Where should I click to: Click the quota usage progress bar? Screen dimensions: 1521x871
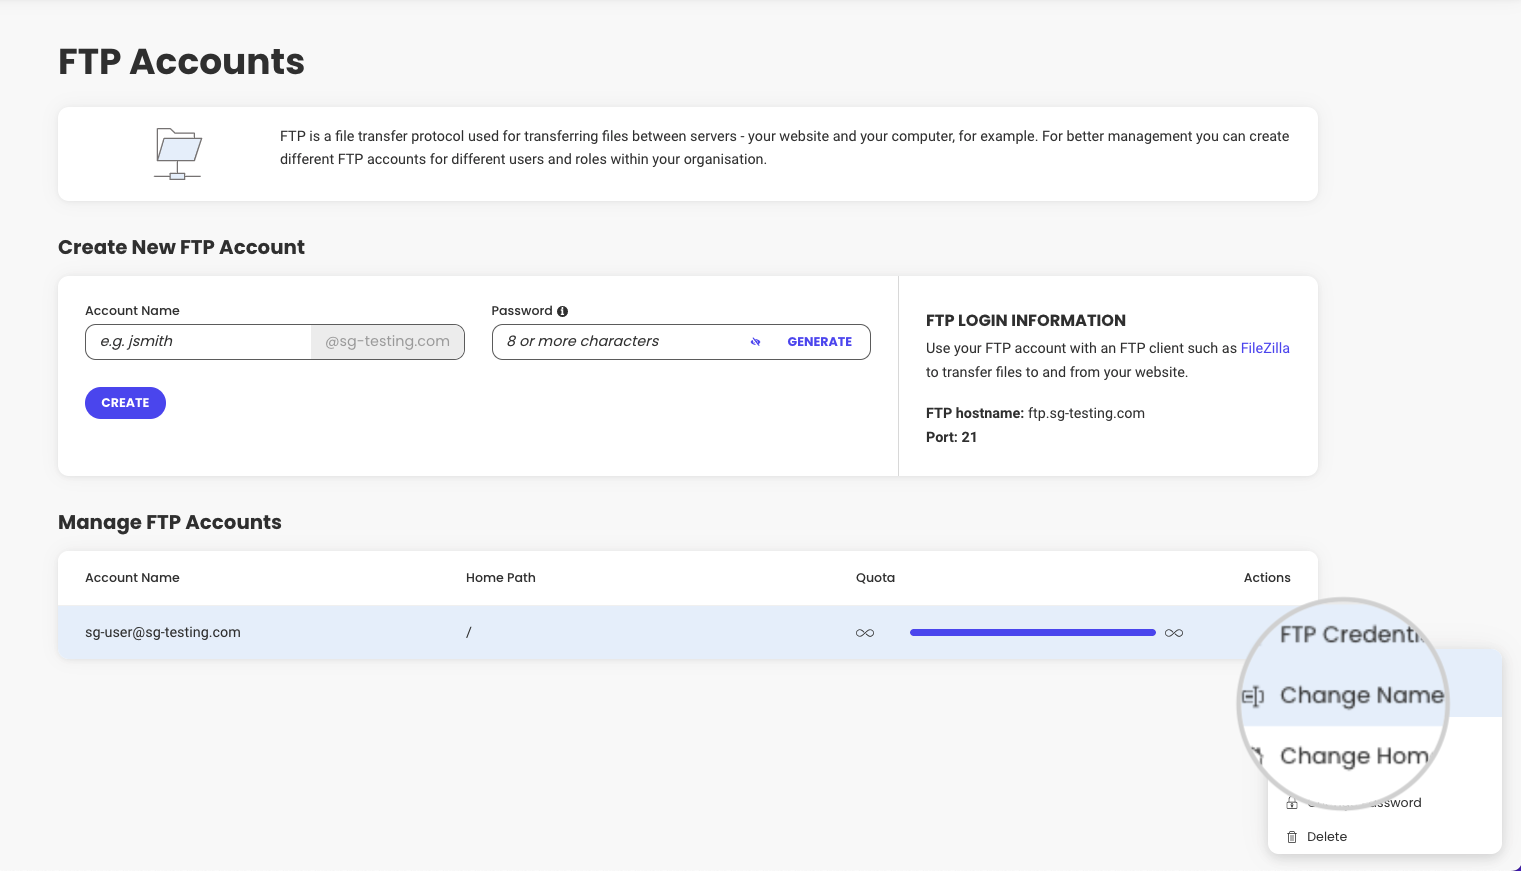(x=1033, y=633)
